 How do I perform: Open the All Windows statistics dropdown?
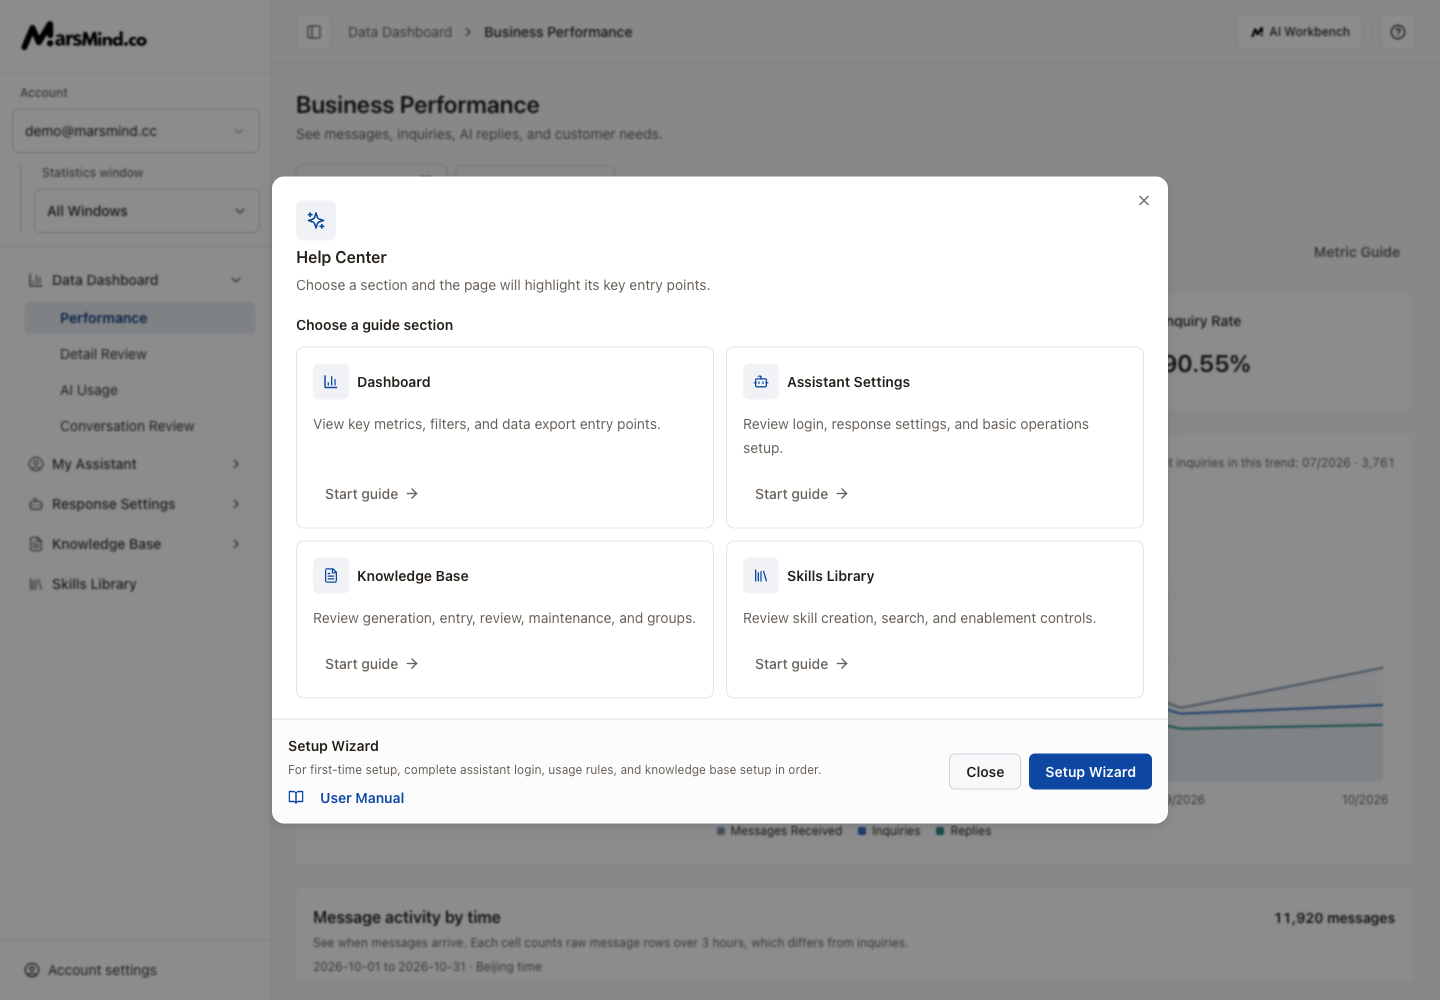(x=147, y=211)
